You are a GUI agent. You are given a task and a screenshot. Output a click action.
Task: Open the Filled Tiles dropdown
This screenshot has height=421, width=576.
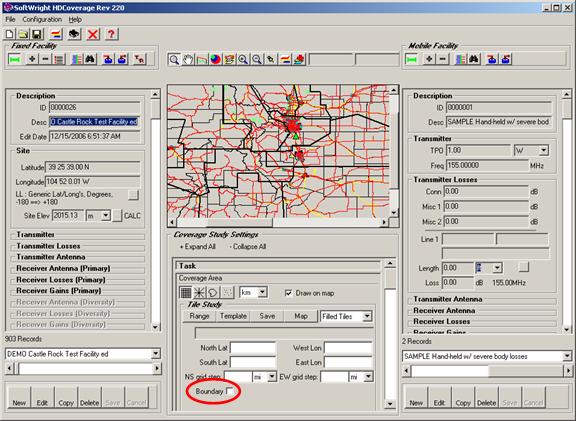[x=367, y=316]
